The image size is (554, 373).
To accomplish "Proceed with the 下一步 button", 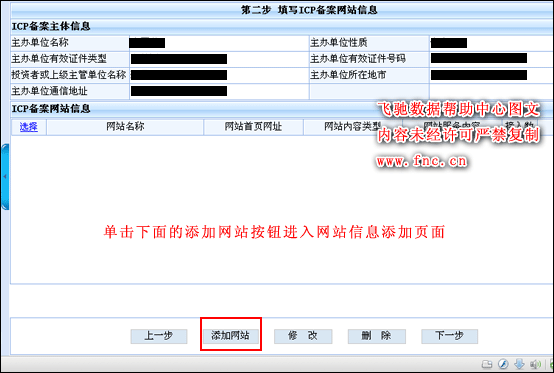I will [449, 336].
